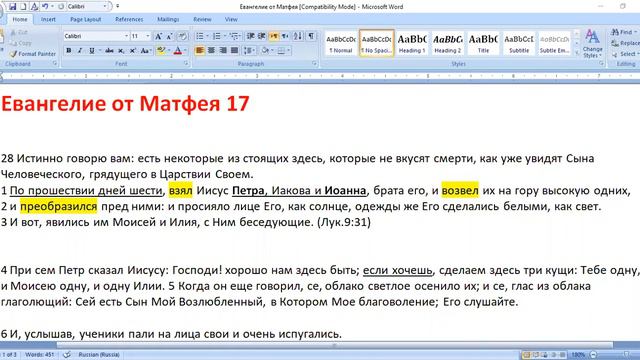Apply the Normal style
The width and height of the screenshot is (640, 360).
pyautogui.click(x=341, y=43)
